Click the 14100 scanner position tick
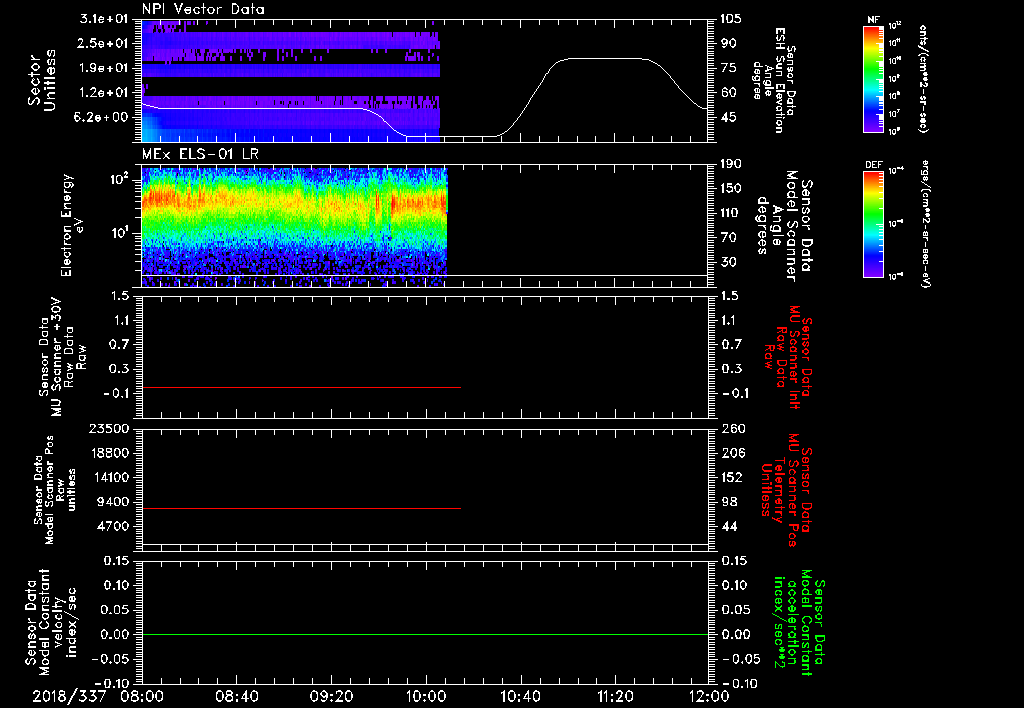 (110, 477)
